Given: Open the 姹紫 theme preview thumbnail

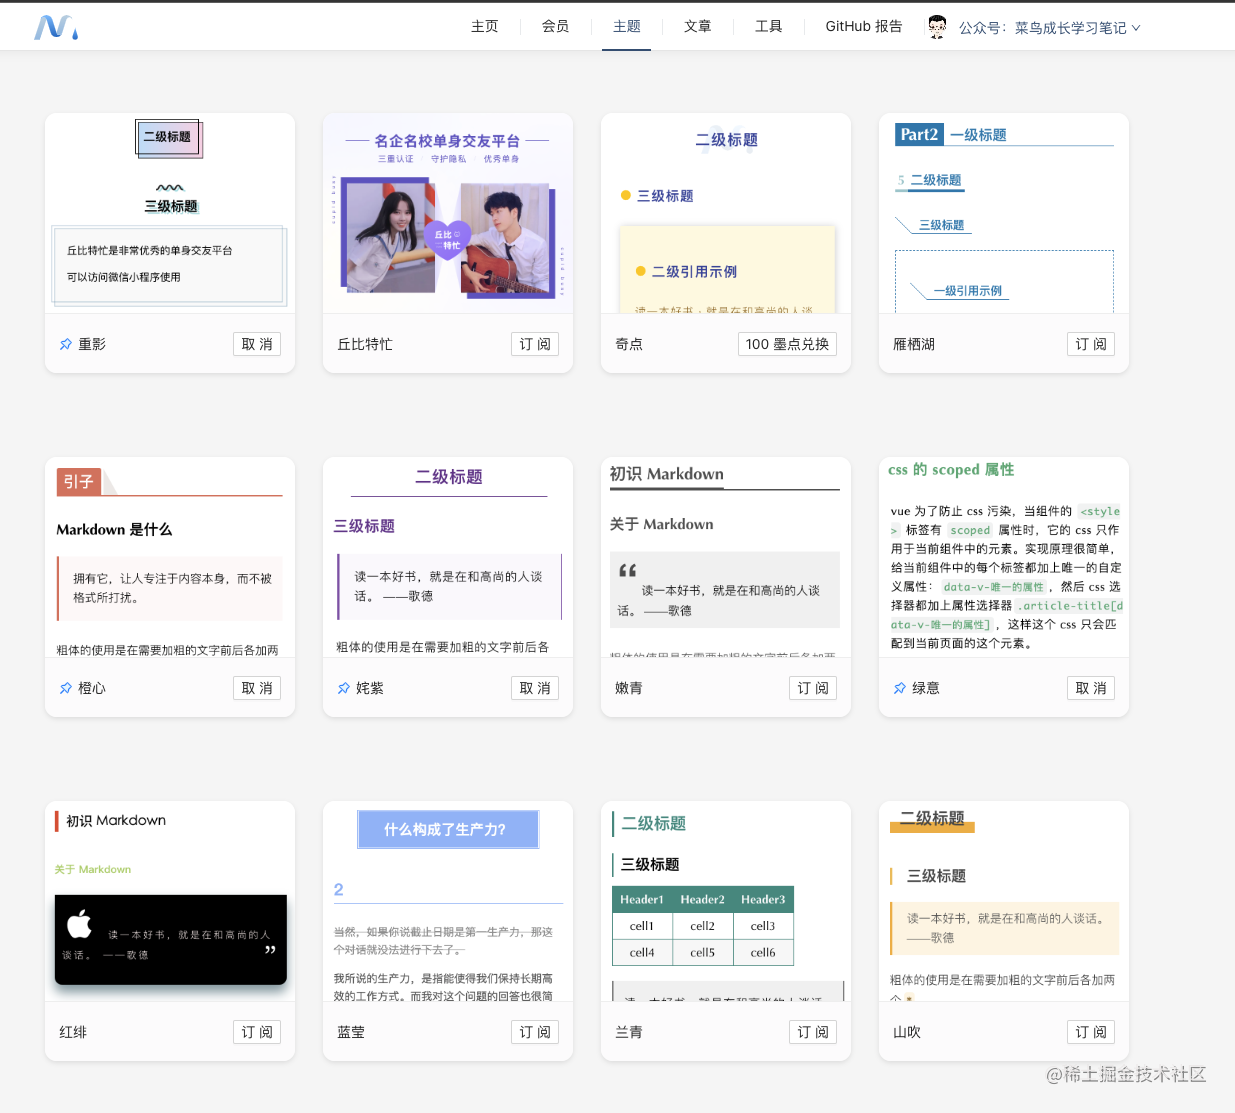Looking at the screenshot, I should 448,557.
